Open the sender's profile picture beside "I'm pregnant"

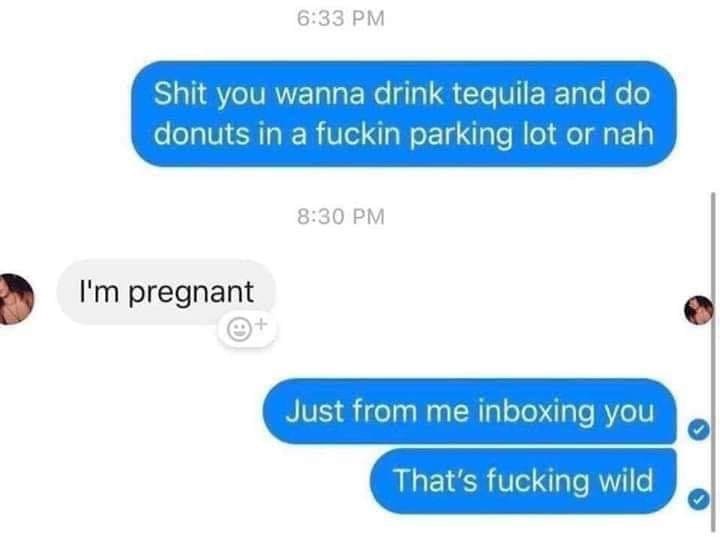coord(16,299)
